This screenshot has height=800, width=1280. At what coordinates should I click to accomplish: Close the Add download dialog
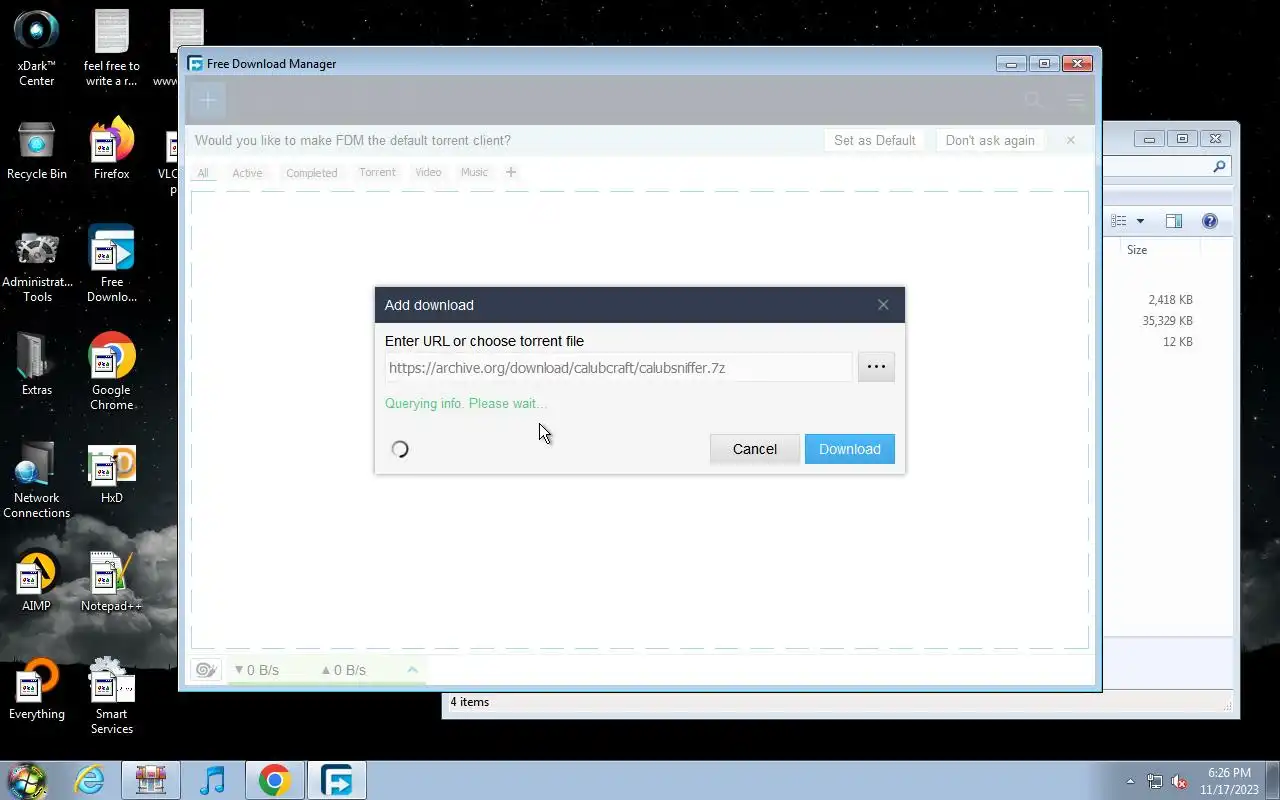coord(883,305)
